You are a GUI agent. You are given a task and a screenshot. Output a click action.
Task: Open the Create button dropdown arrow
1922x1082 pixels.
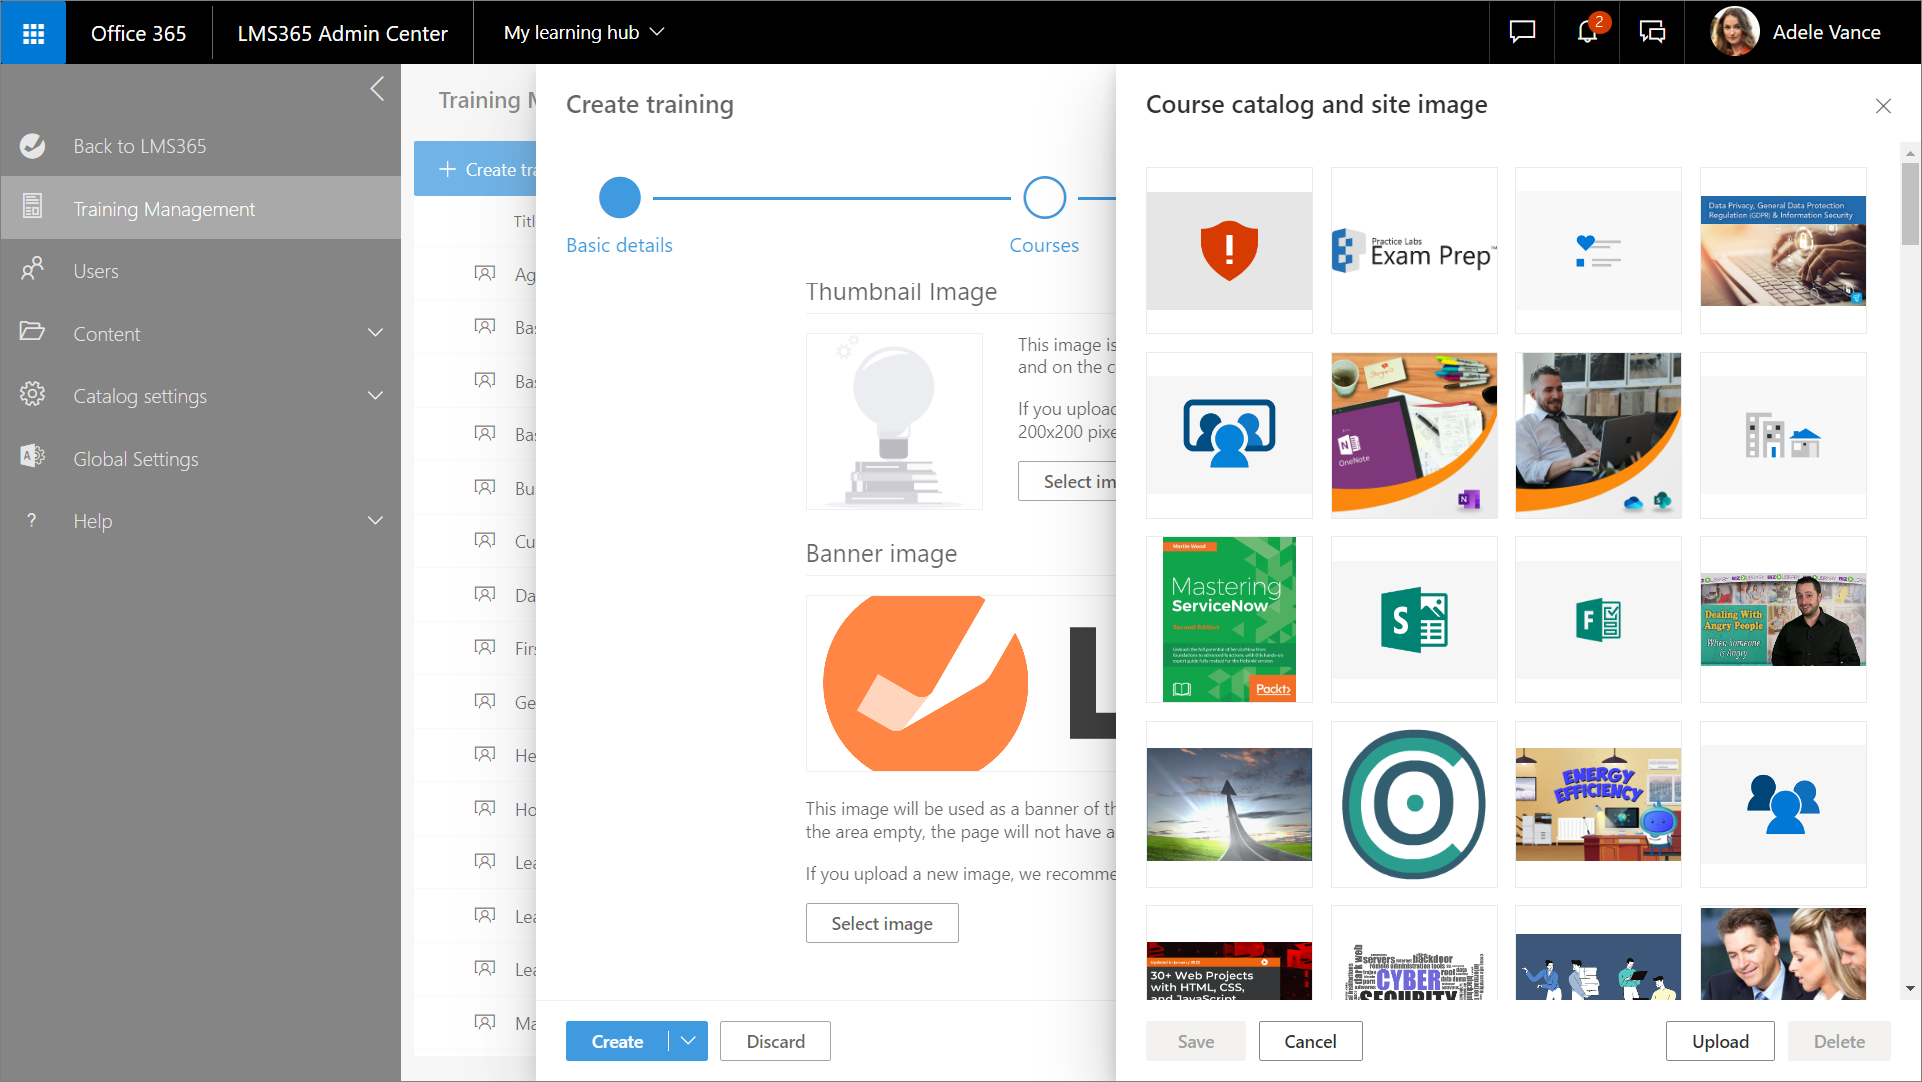(688, 1041)
